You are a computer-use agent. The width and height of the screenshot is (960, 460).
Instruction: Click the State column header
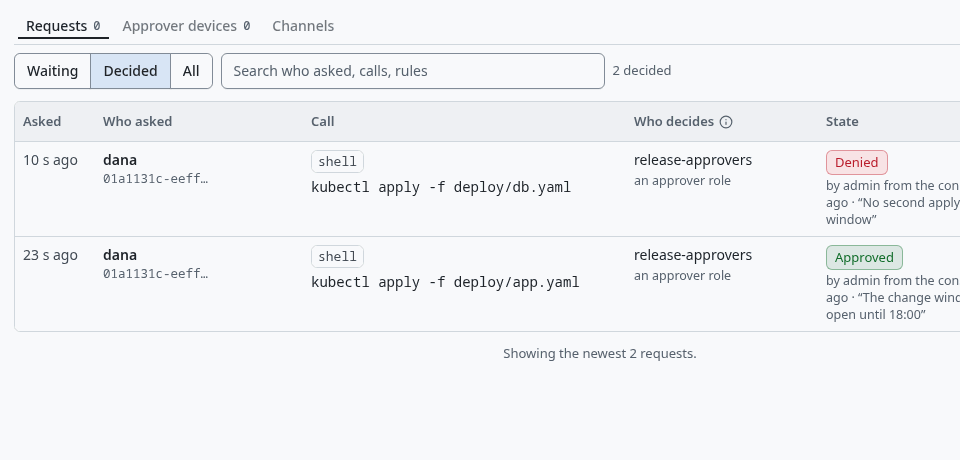point(842,122)
